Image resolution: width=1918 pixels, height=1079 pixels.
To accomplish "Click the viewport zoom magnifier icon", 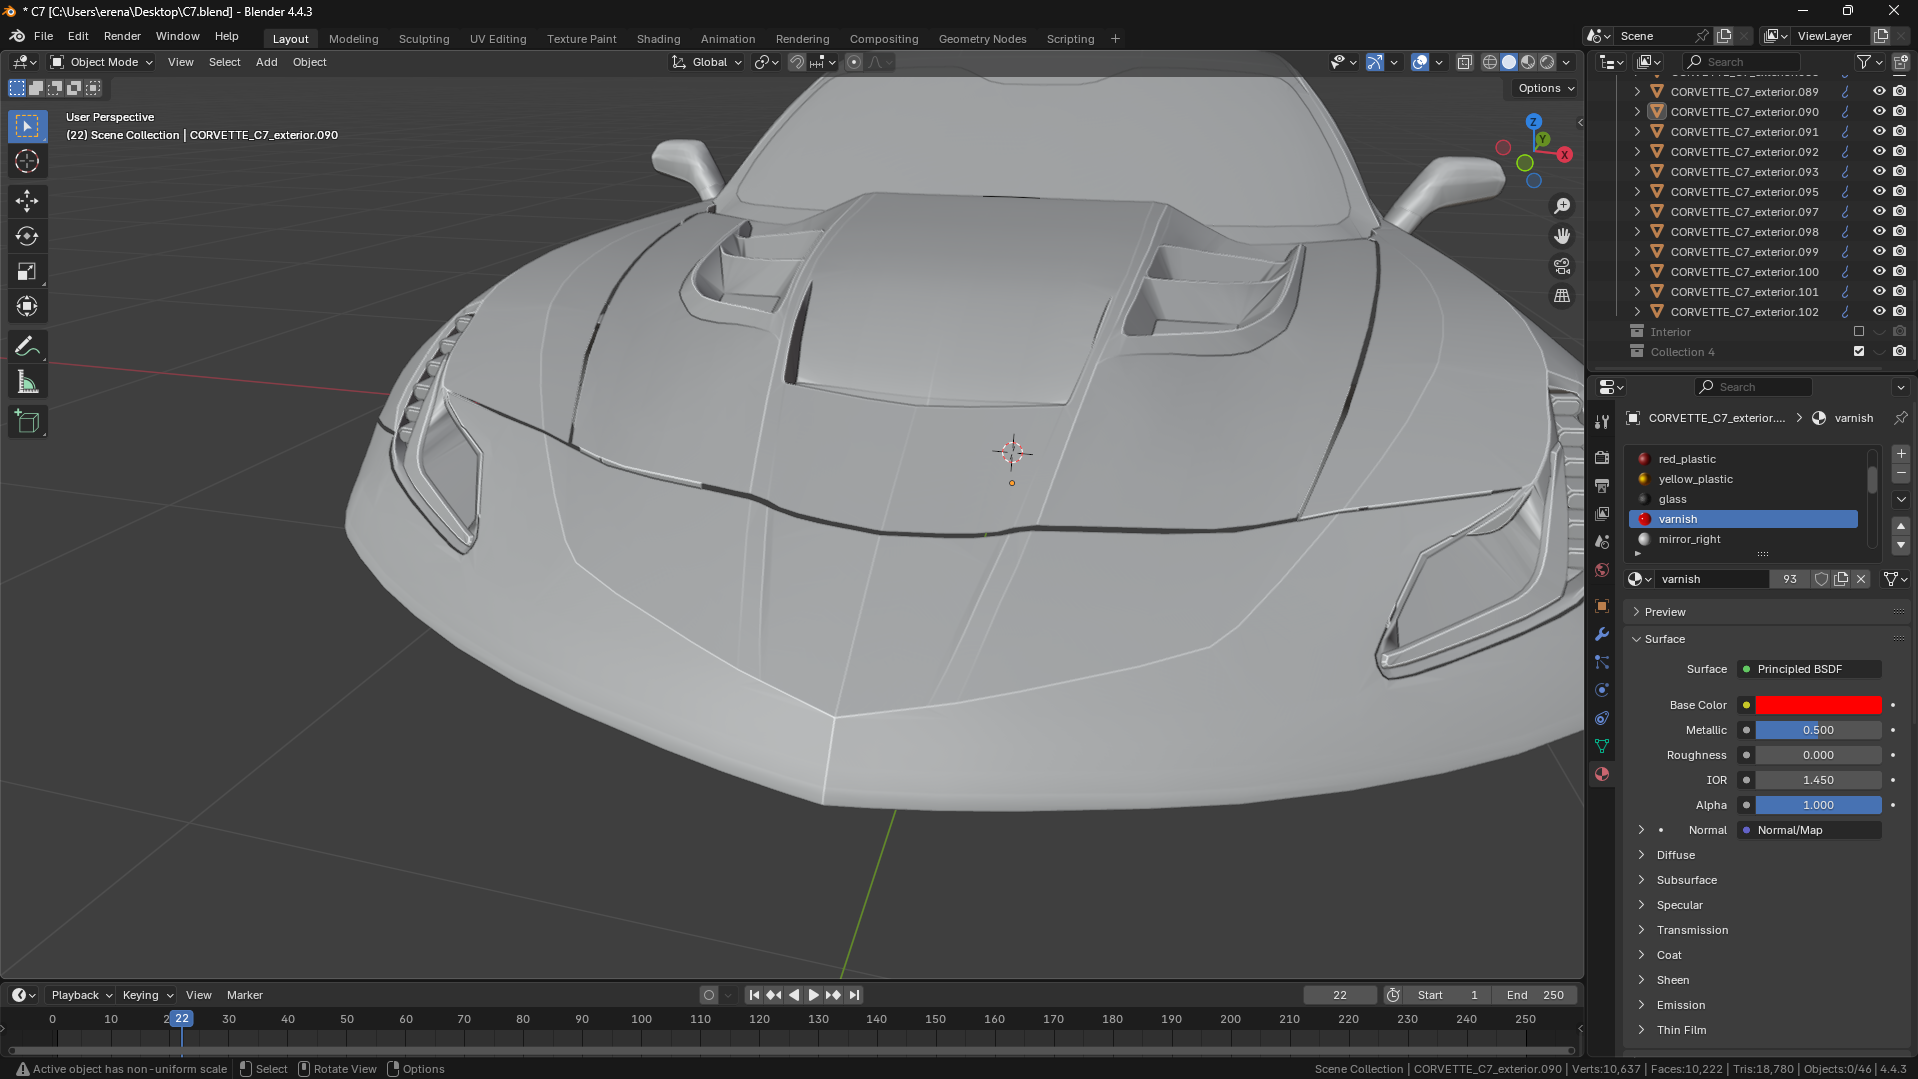I will click(1562, 206).
